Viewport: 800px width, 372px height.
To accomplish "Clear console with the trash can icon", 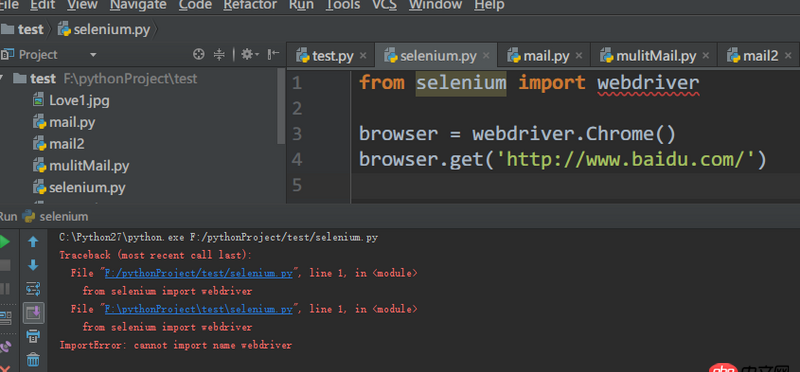I will pos(33,360).
